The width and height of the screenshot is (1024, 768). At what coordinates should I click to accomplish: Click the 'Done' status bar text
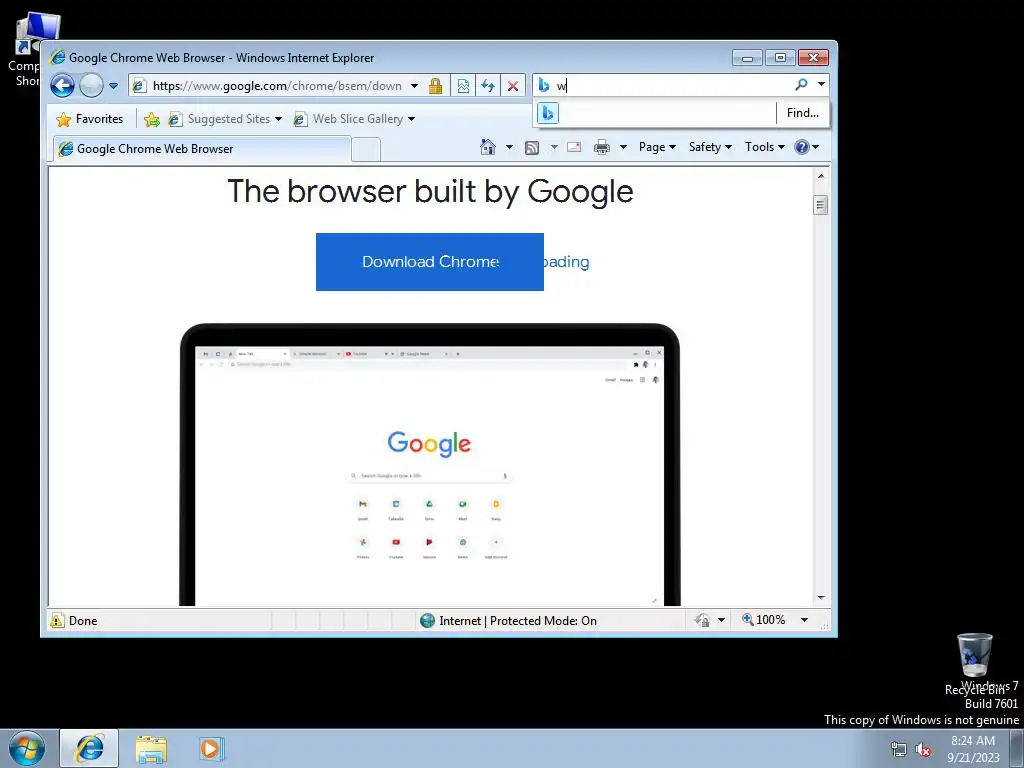83,621
